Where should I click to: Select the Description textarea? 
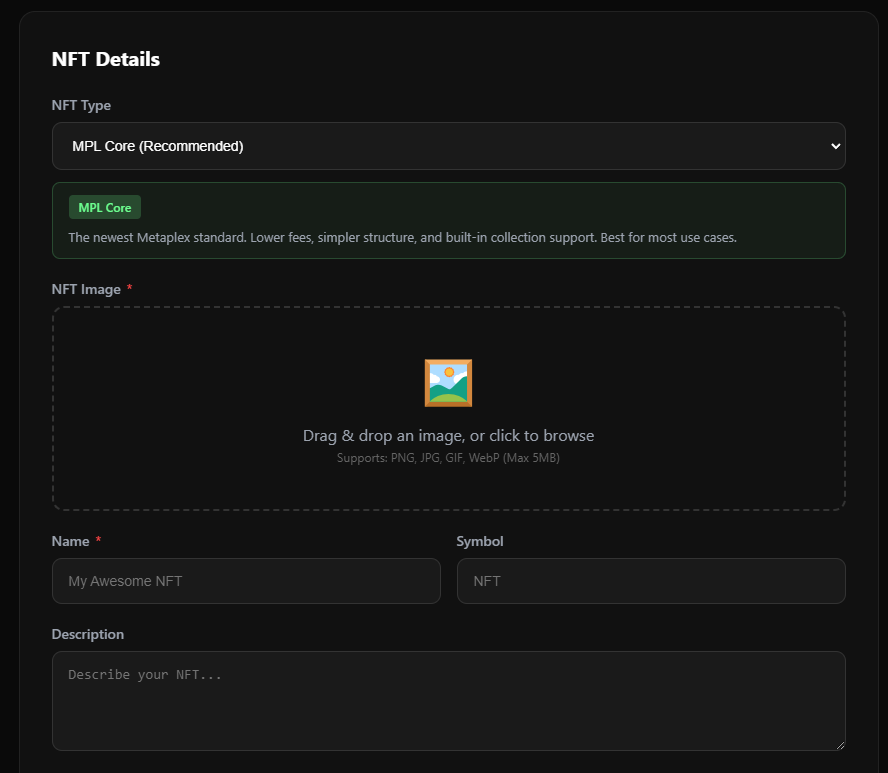448,701
